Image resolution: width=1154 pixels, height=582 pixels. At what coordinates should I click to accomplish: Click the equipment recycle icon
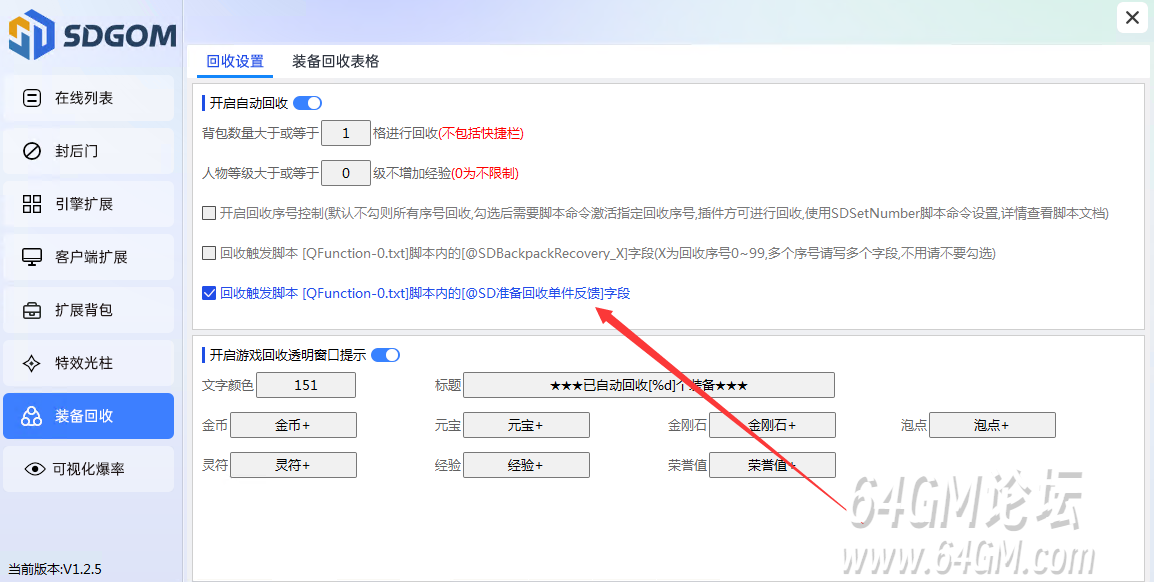pyautogui.click(x=32, y=416)
